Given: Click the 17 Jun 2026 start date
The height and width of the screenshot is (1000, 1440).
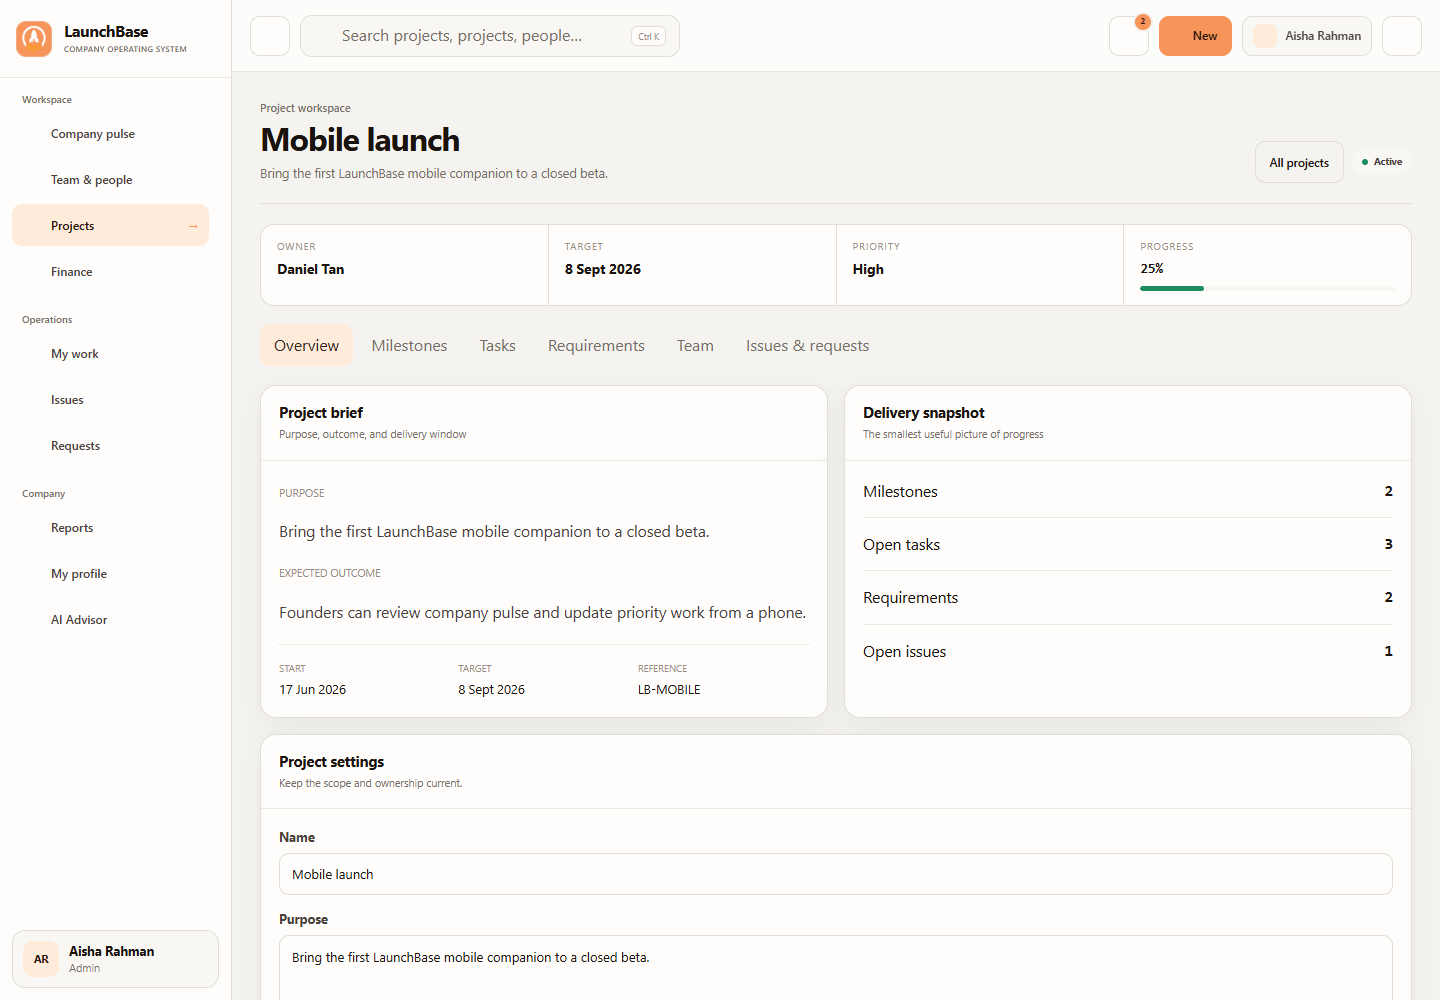Looking at the screenshot, I should (312, 690).
